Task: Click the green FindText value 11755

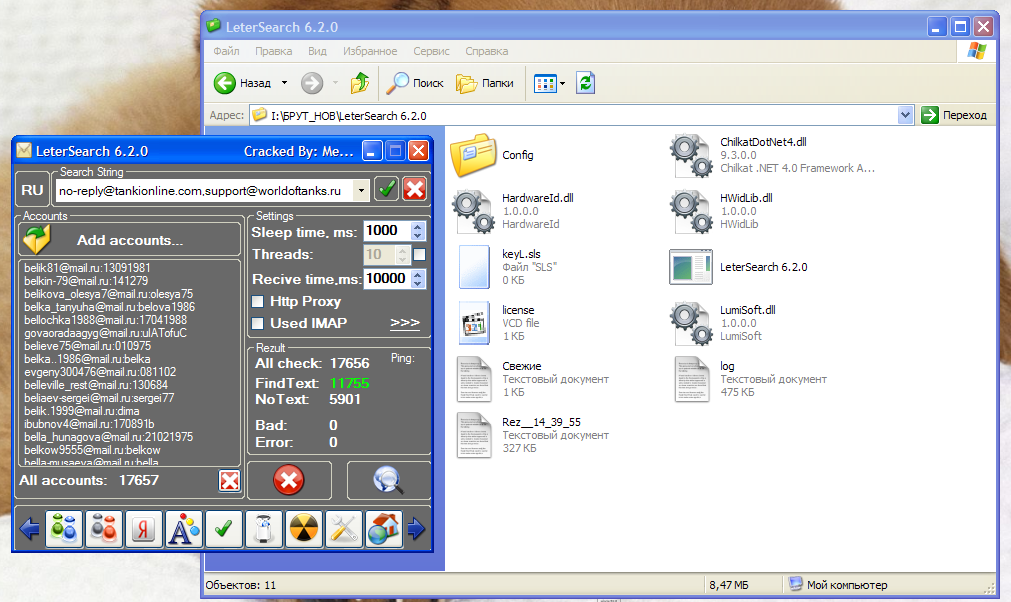Action: [x=349, y=383]
